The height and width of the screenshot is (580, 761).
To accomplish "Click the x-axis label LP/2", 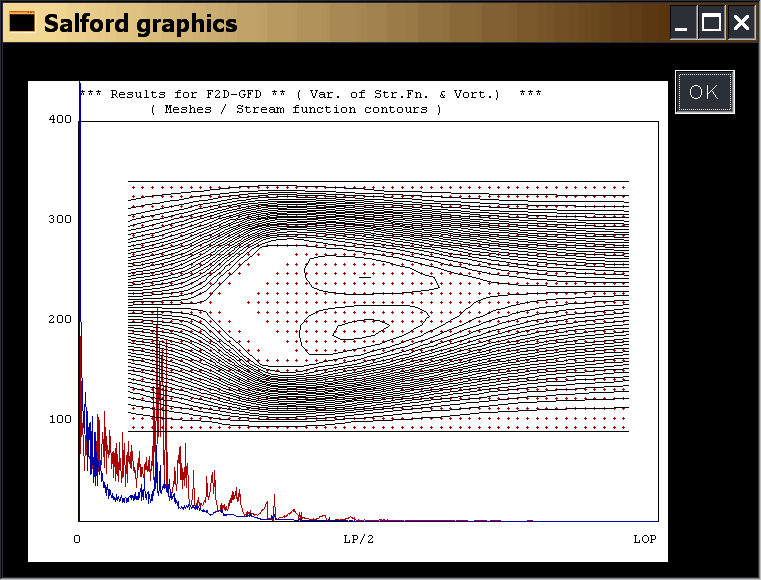I will tap(359, 539).
